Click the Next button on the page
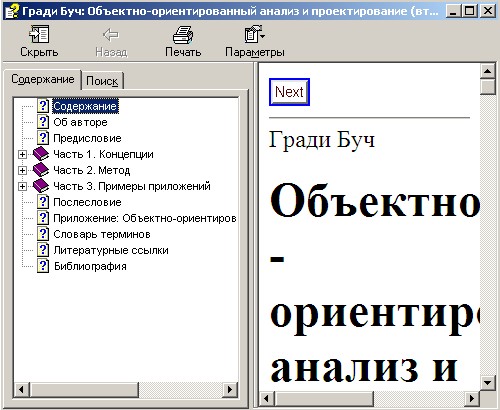Screen dimensions: 500x410 click(289, 92)
